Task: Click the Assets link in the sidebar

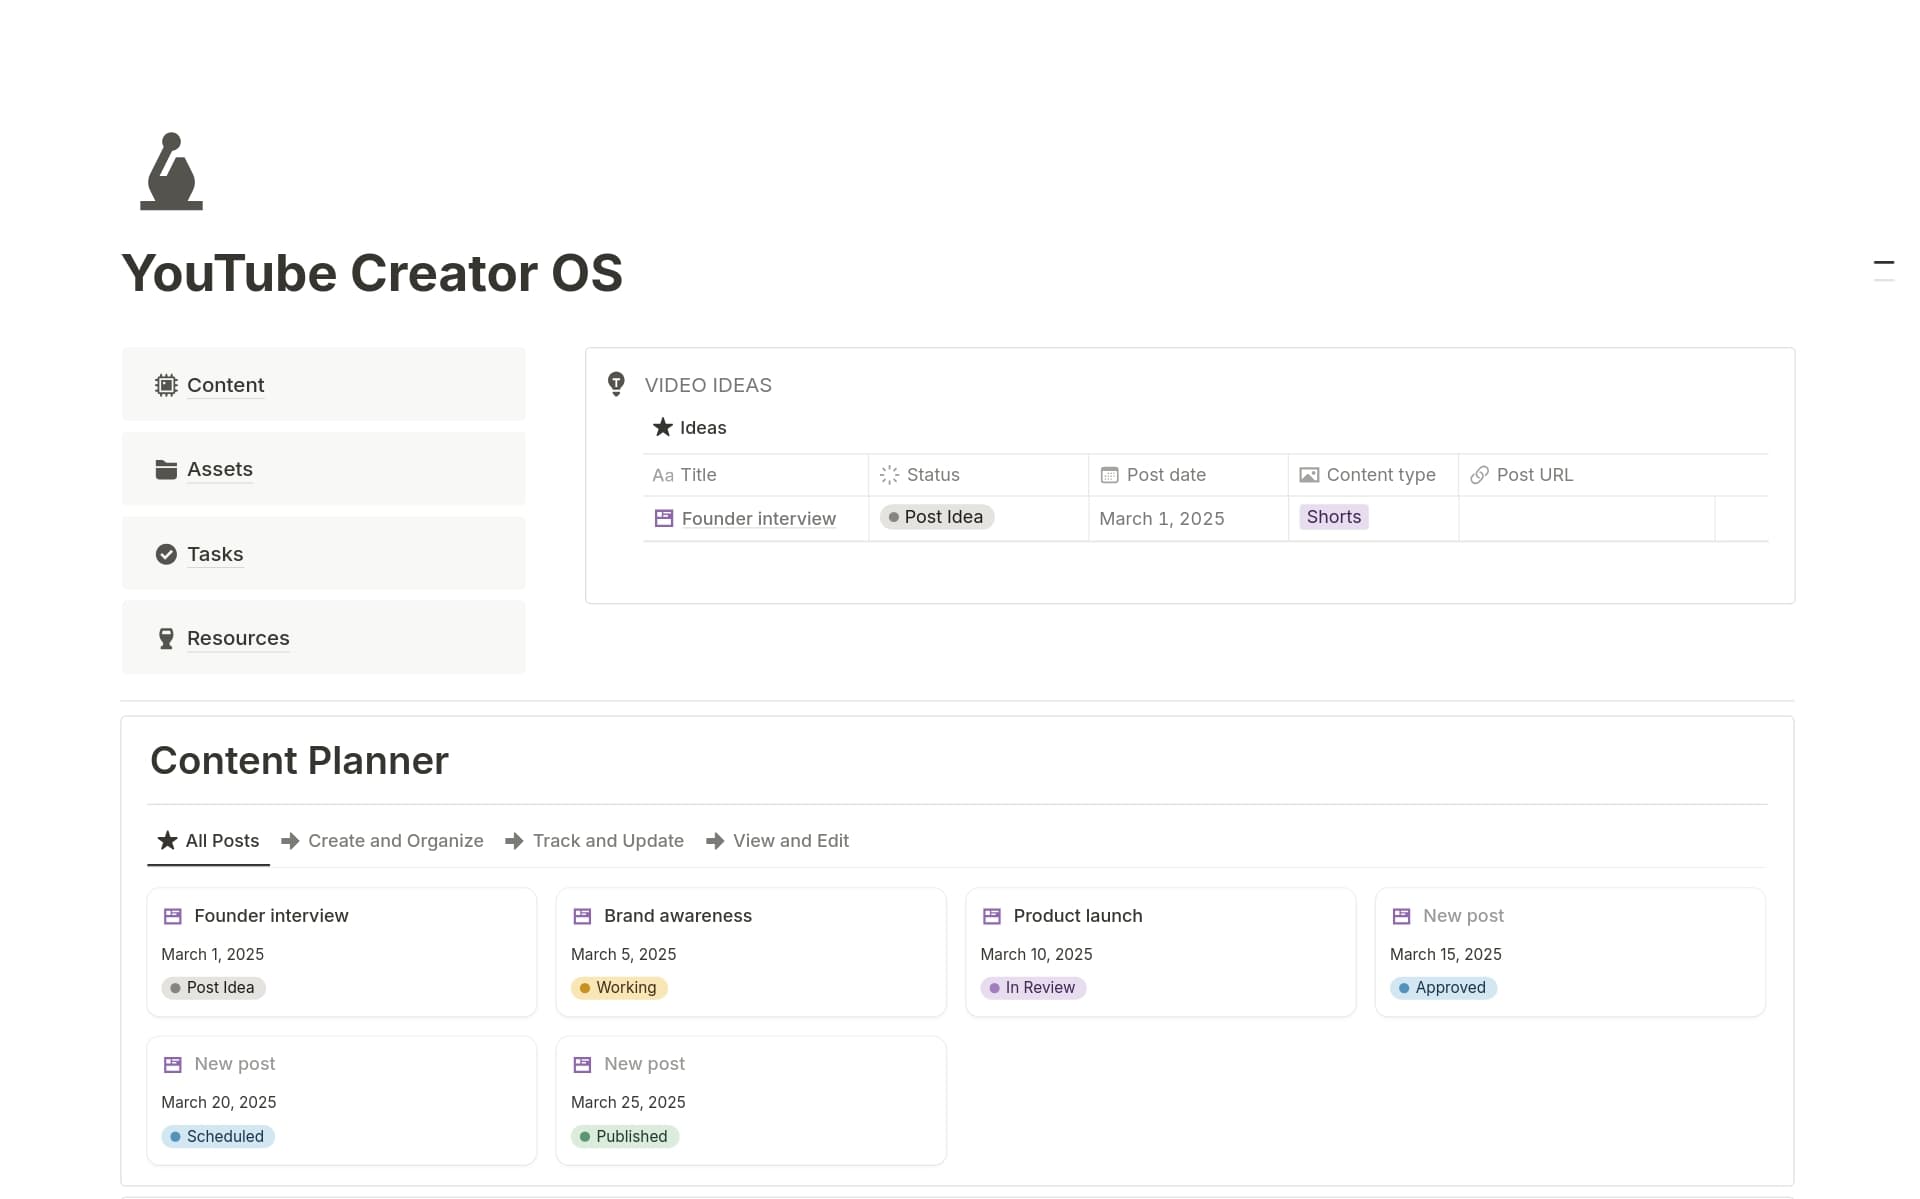Action: (x=219, y=469)
